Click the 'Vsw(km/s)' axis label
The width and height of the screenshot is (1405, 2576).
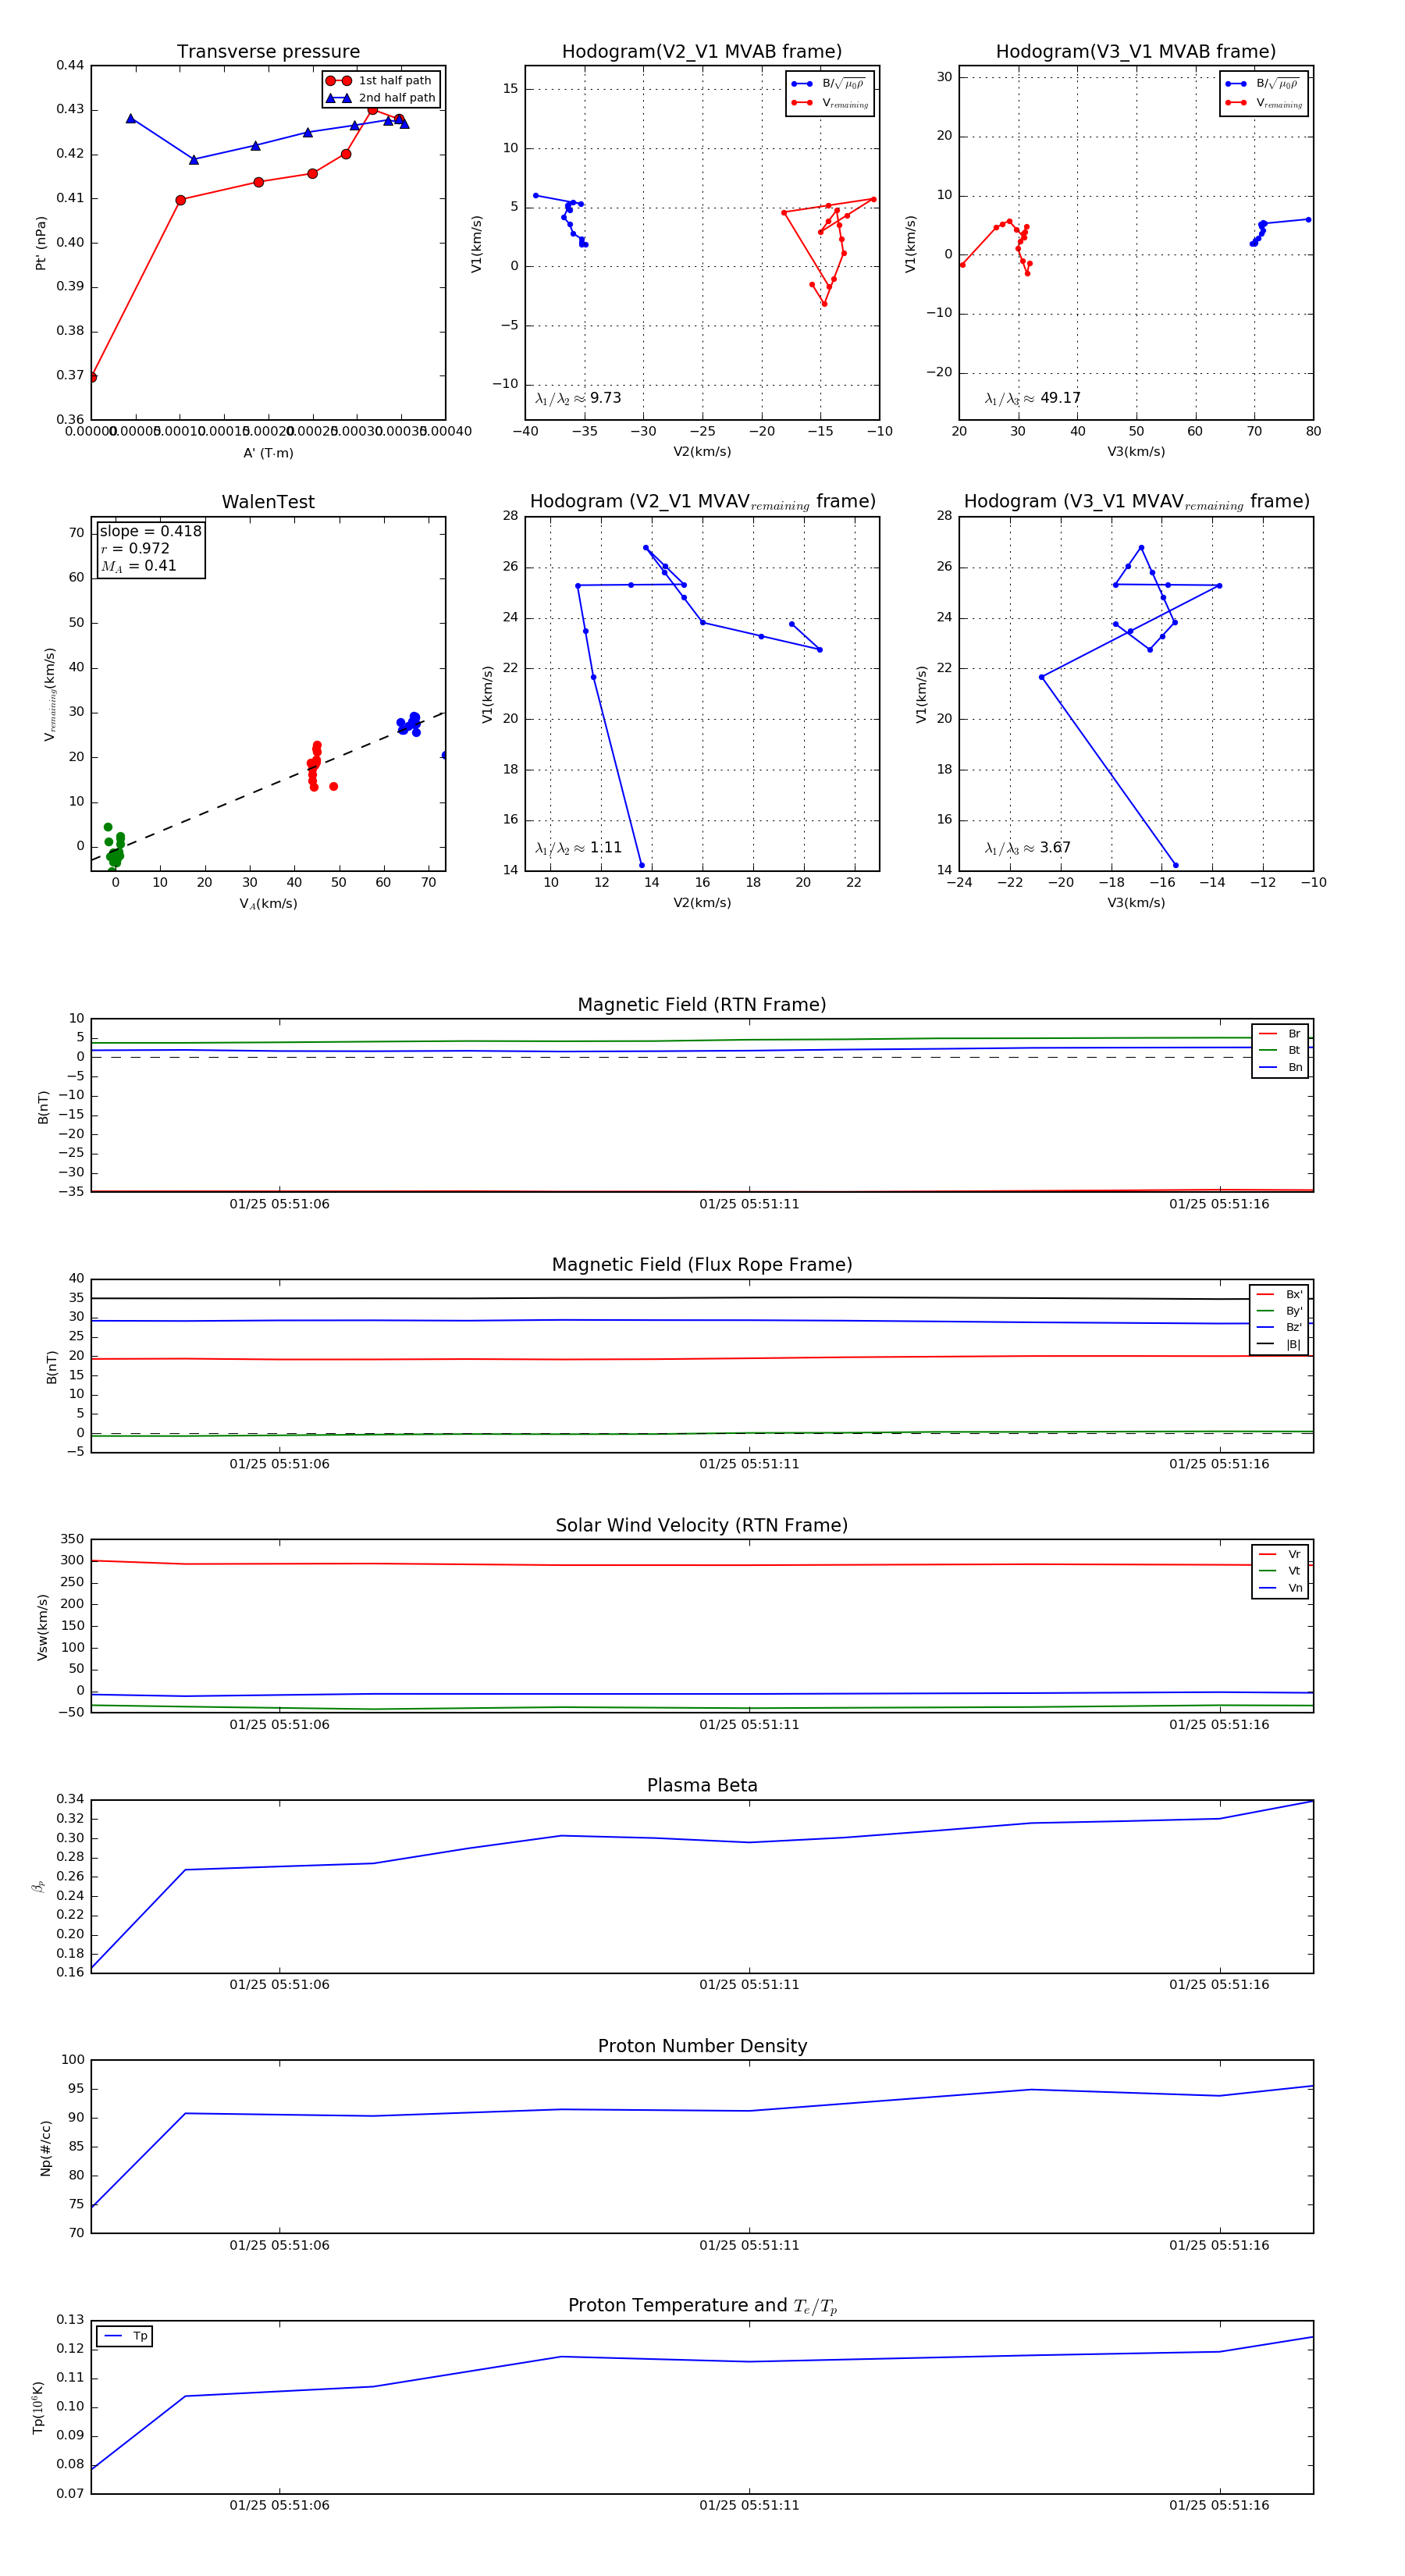click(x=42, y=1627)
